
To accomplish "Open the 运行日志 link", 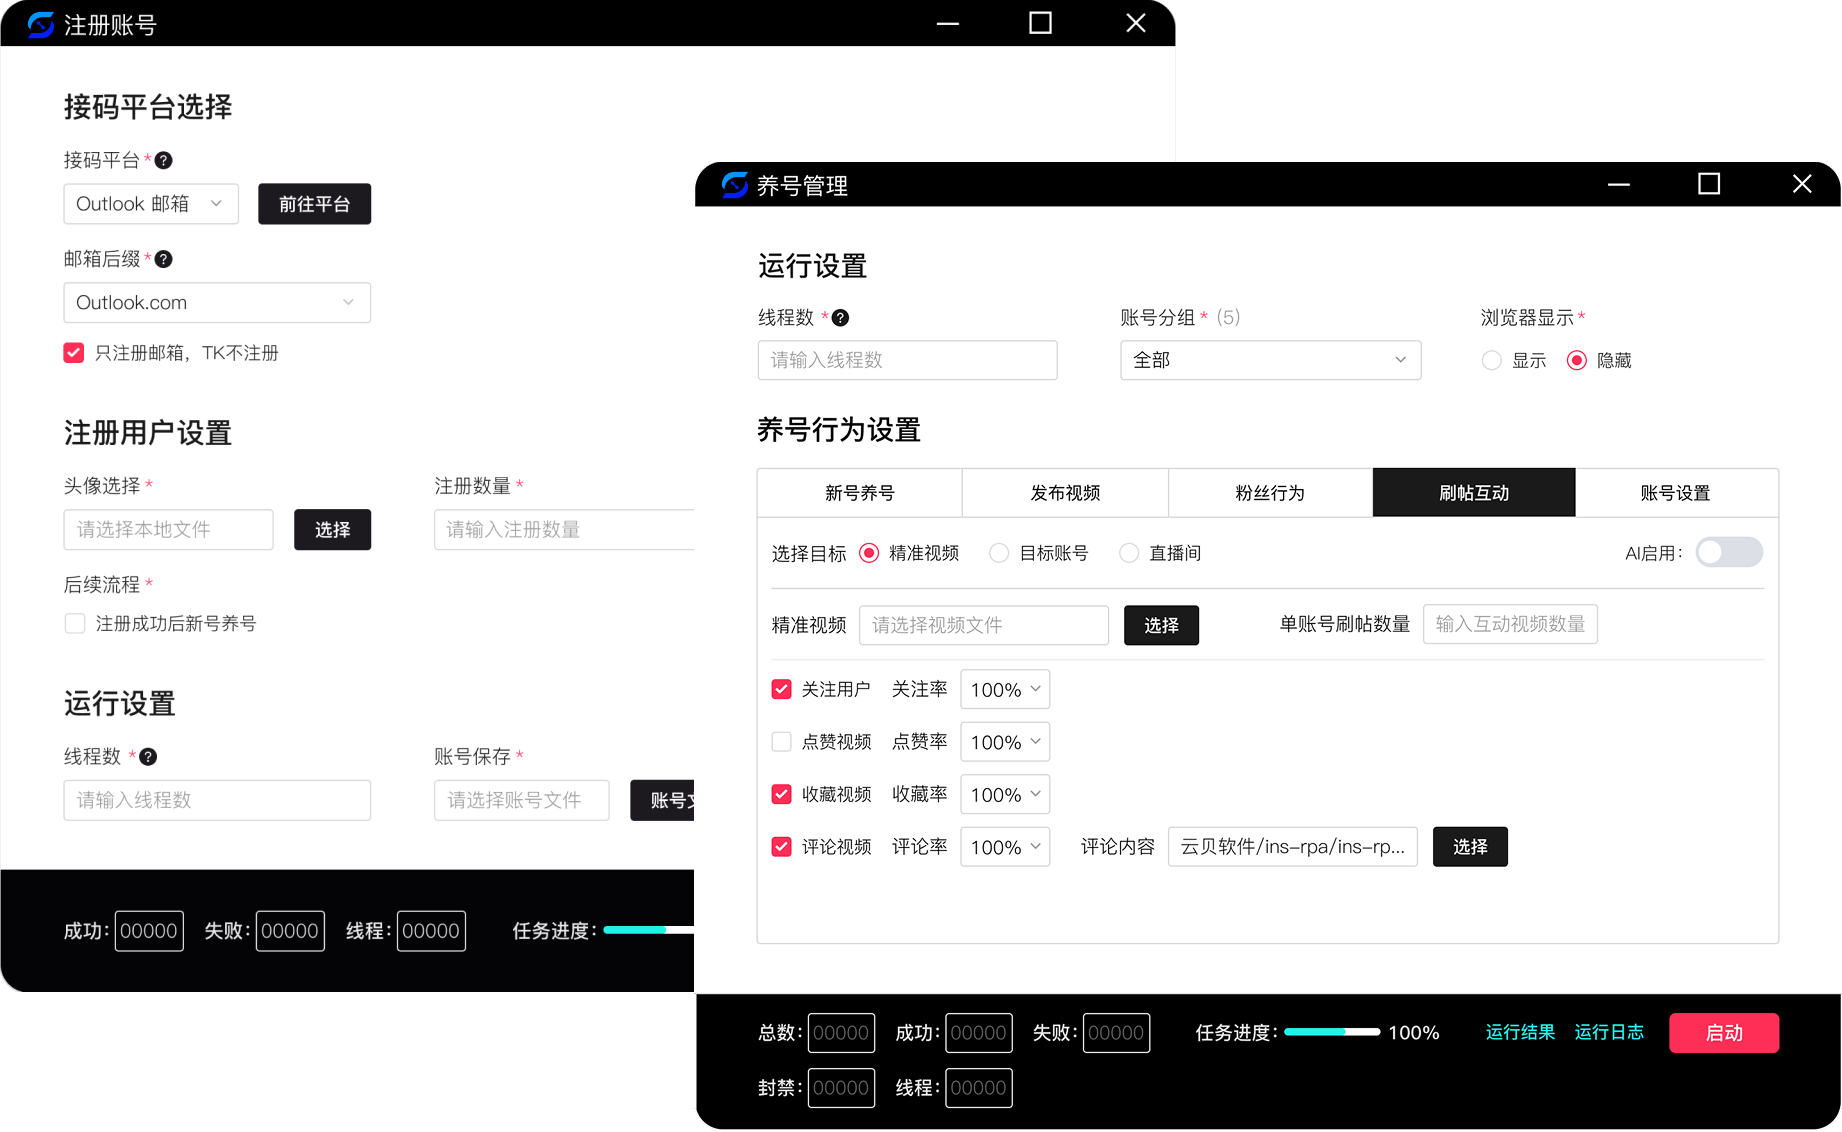I will [x=1608, y=1032].
